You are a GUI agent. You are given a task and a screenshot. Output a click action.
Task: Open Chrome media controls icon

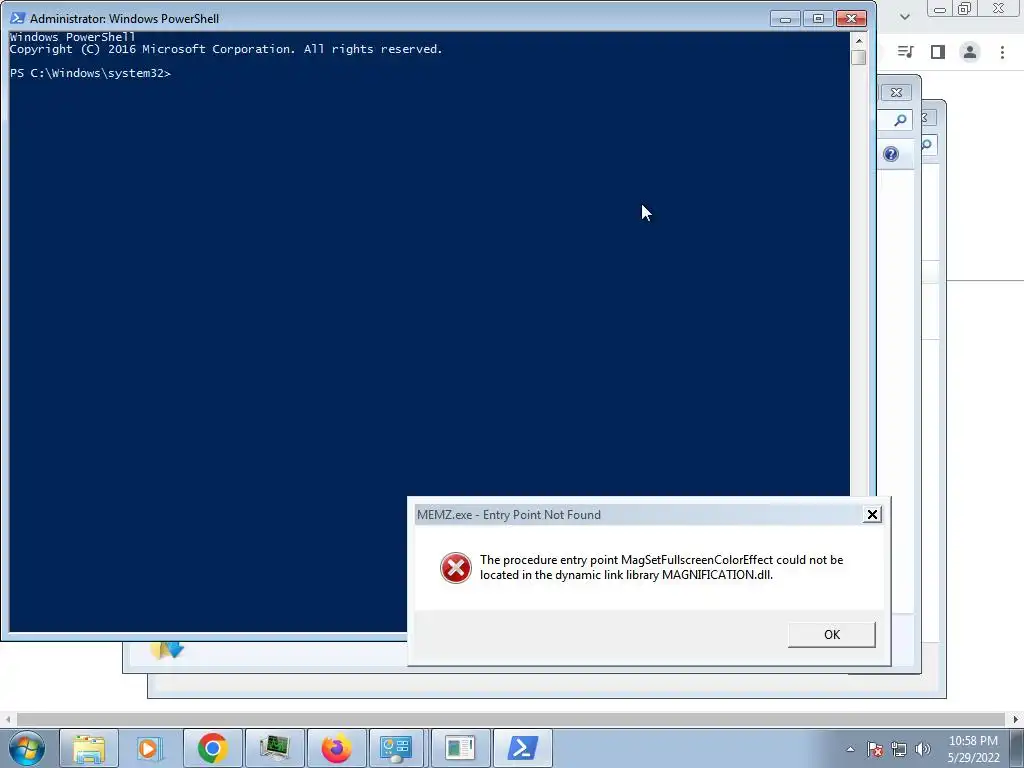click(x=905, y=52)
